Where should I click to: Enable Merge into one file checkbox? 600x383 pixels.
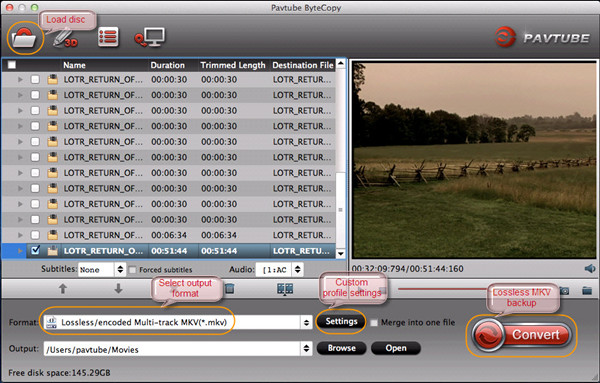click(x=374, y=323)
